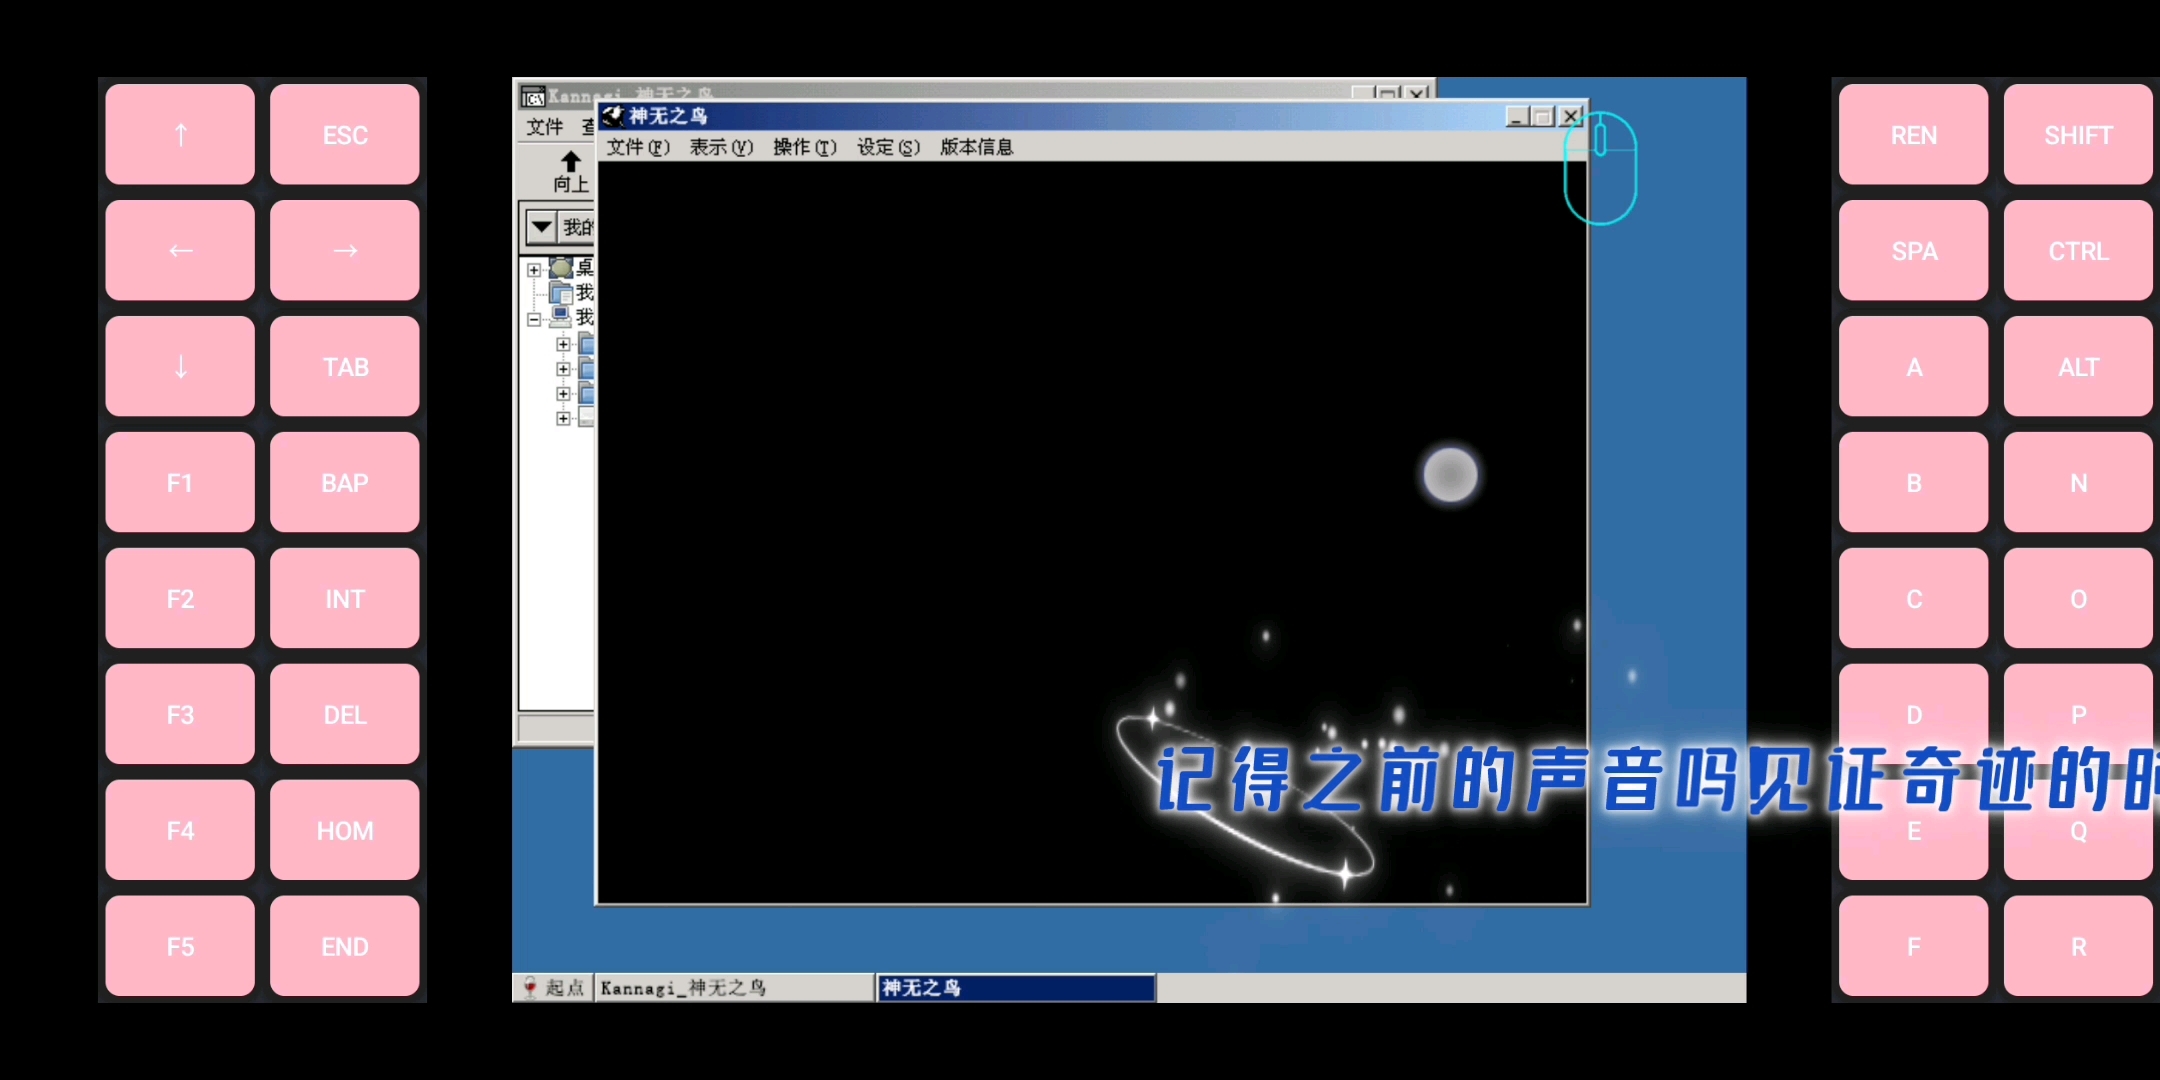2160x1080 pixels.
Task: Tap the INT virtual key
Action: coord(345,598)
